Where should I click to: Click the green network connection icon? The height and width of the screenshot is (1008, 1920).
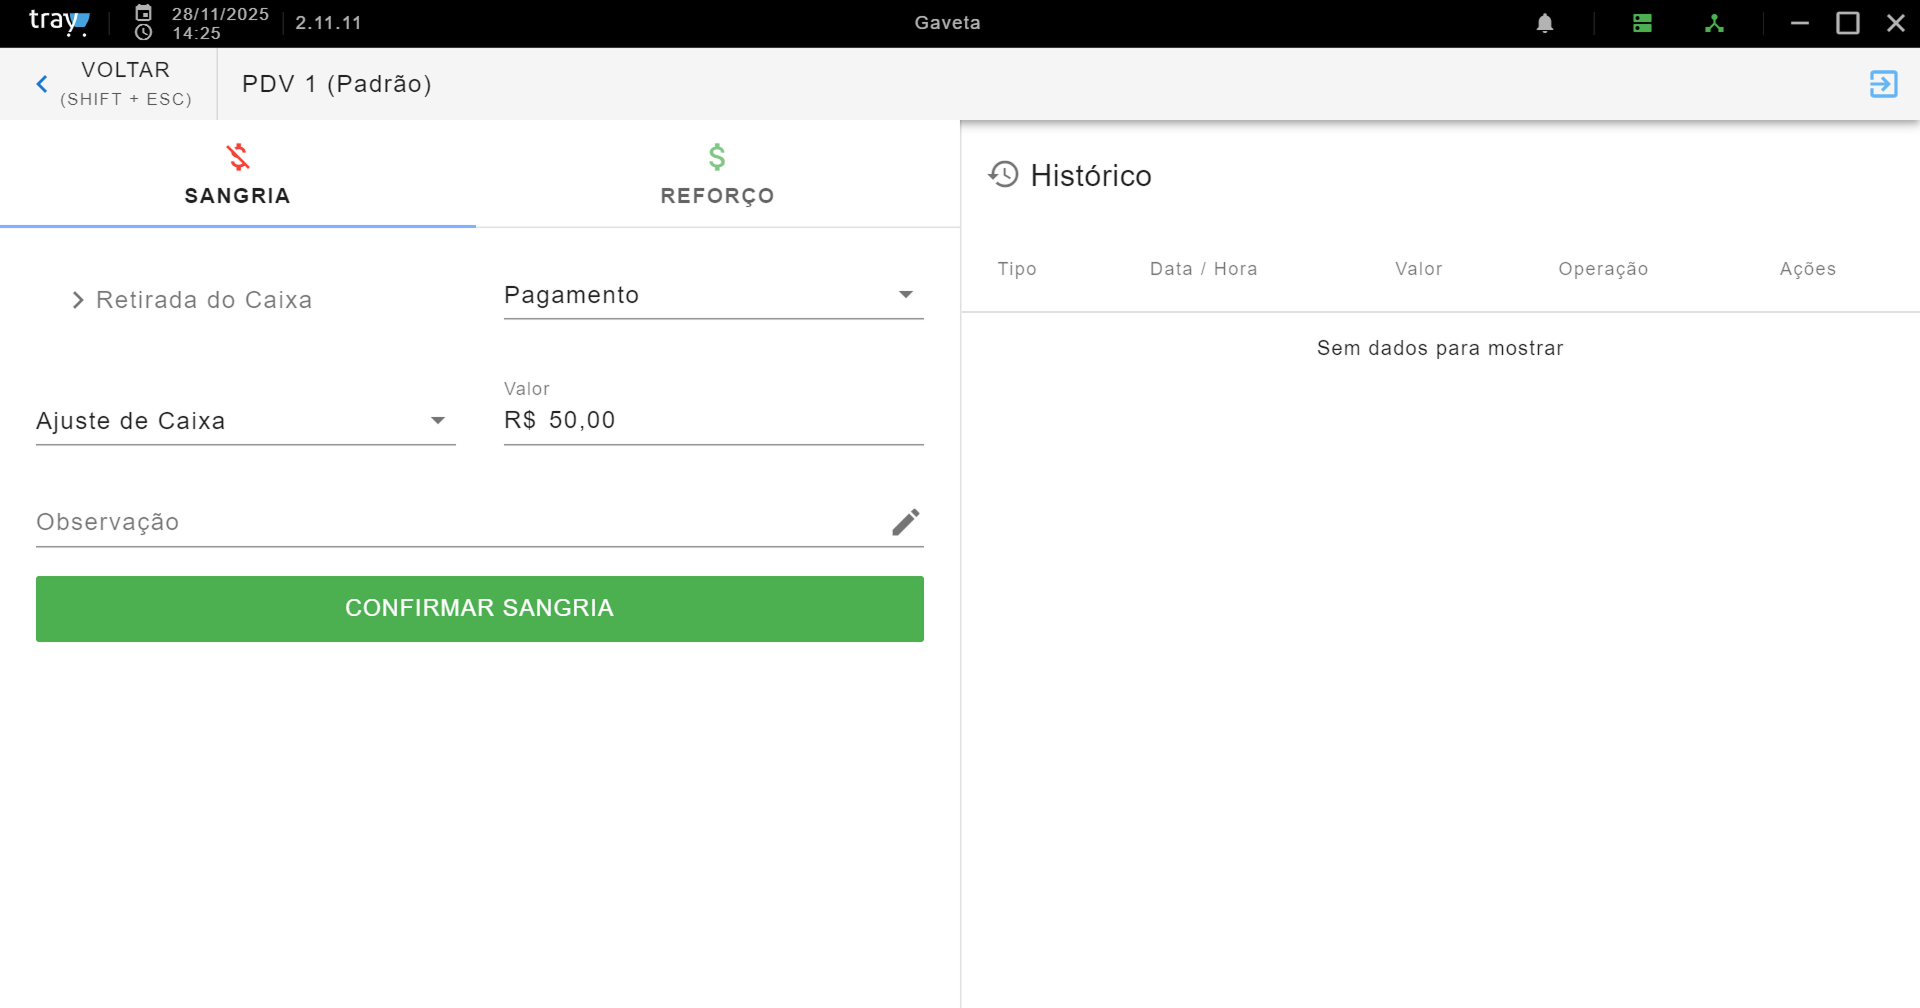(x=1714, y=23)
